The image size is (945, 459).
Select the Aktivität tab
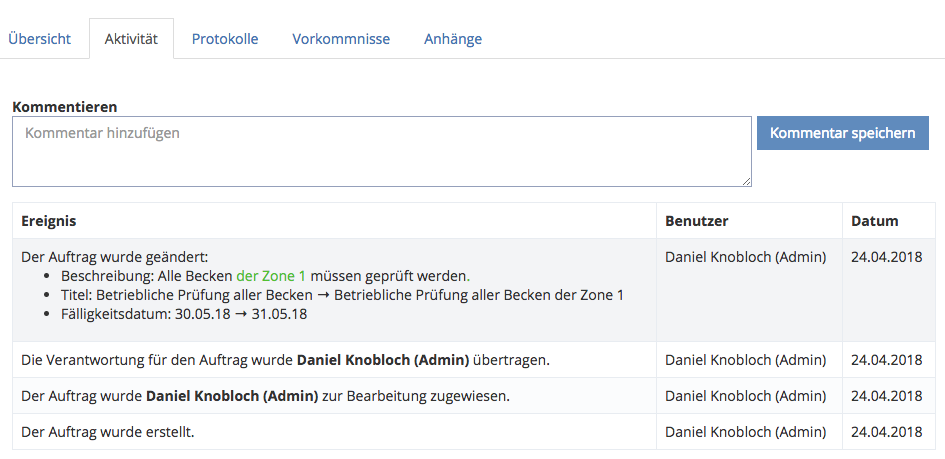131,39
